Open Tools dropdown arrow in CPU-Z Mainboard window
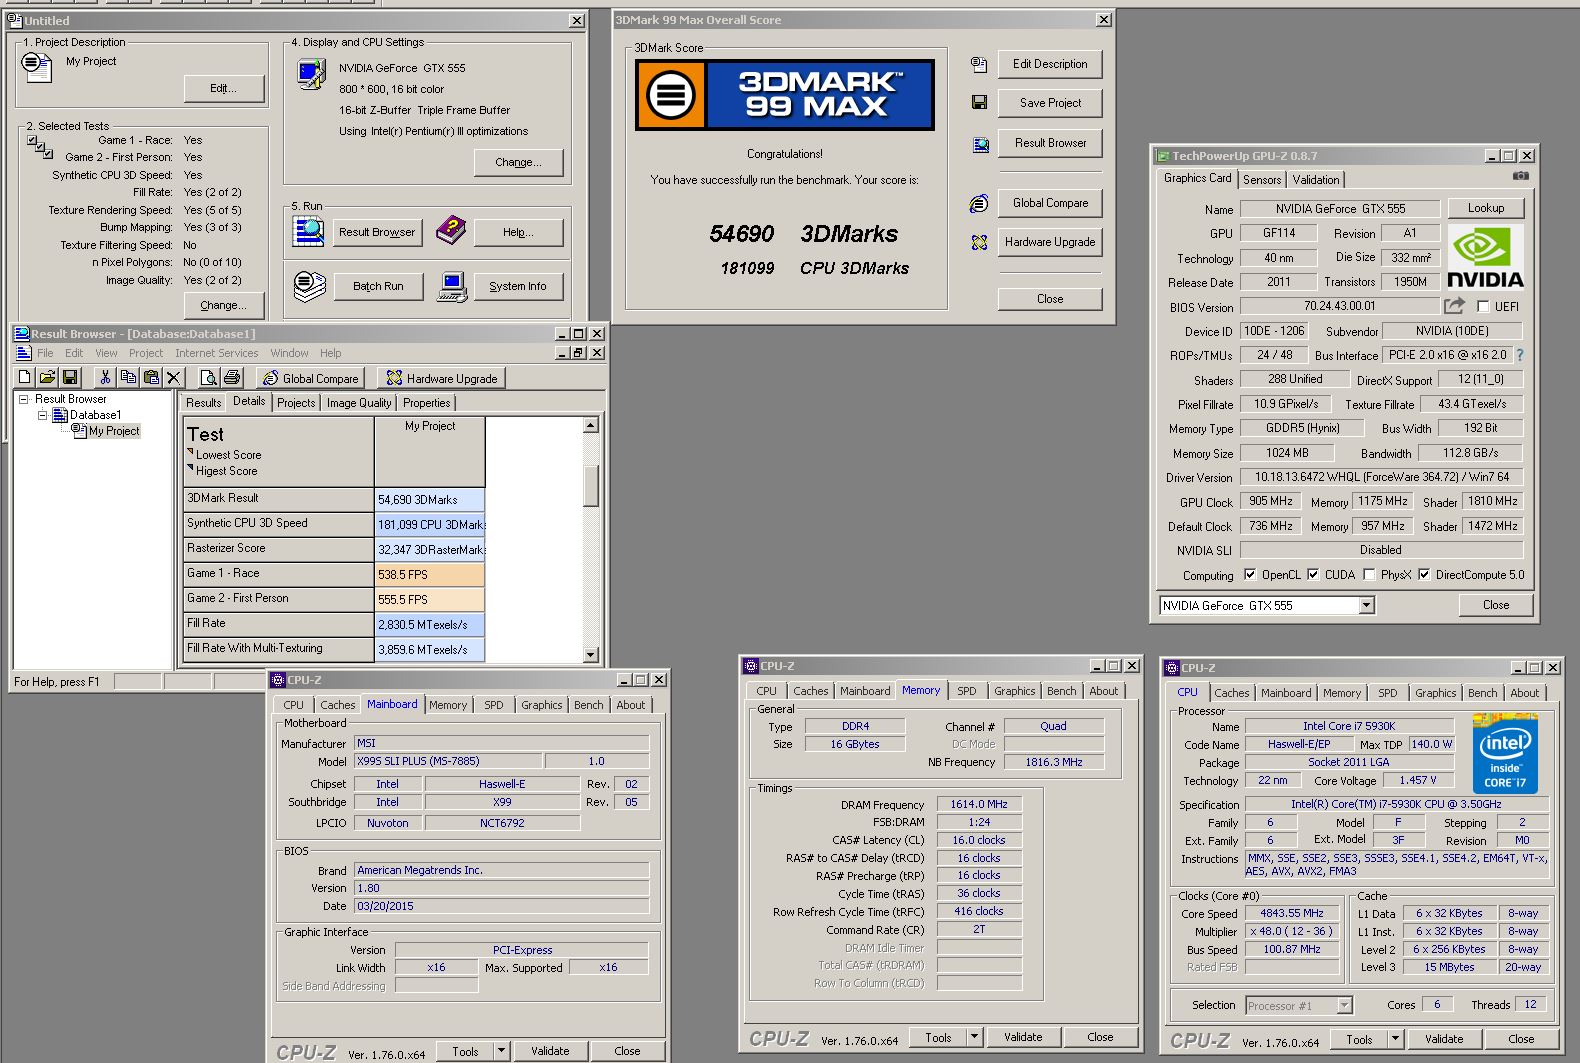Screen dimensions: 1580x1063 [502, 1051]
